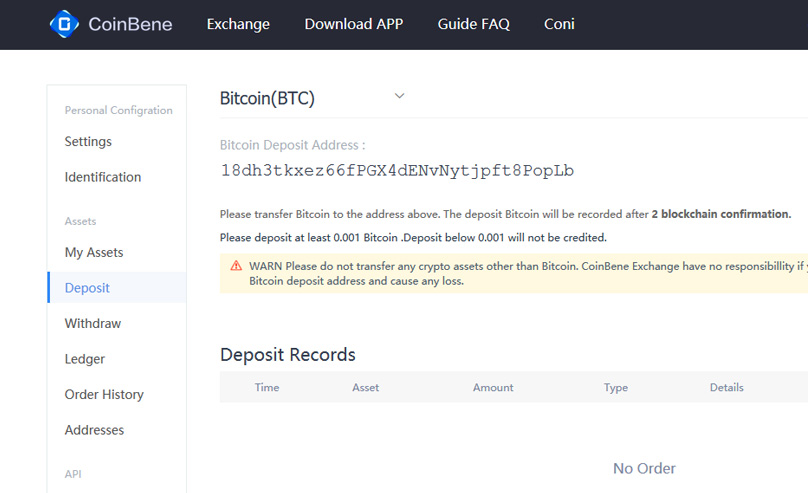The width and height of the screenshot is (808, 493).
Task: Click the Bitcoin Deposit Address label
Action: coord(292,145)
